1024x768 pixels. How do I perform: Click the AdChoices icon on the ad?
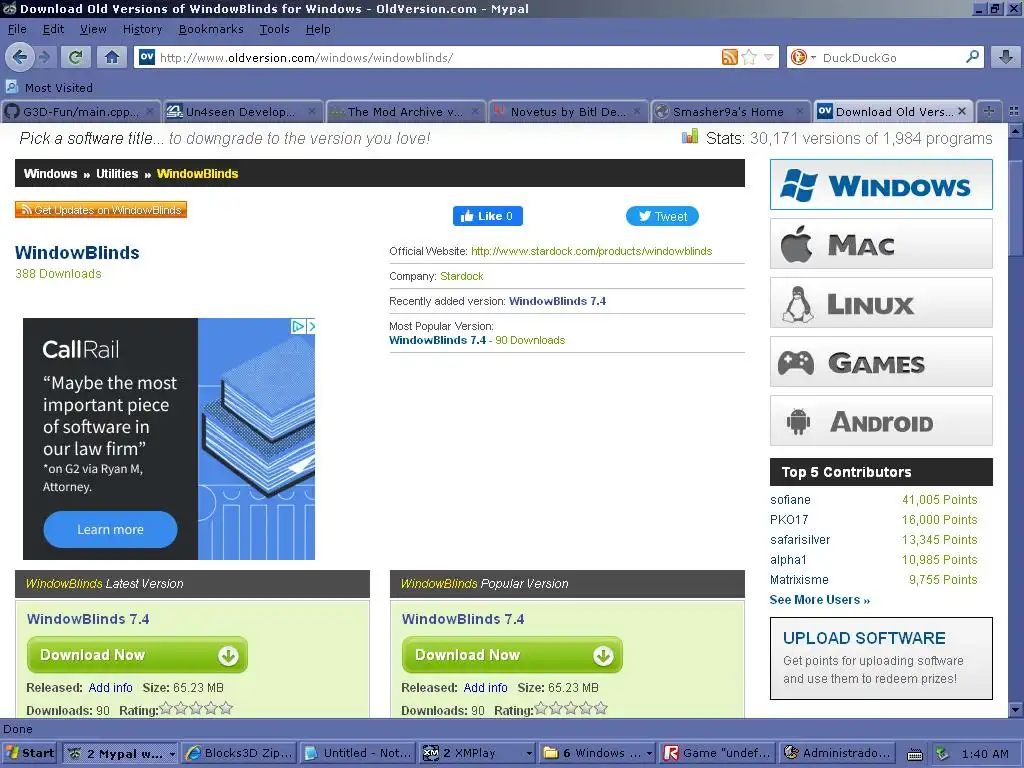[x=298, y=326]
